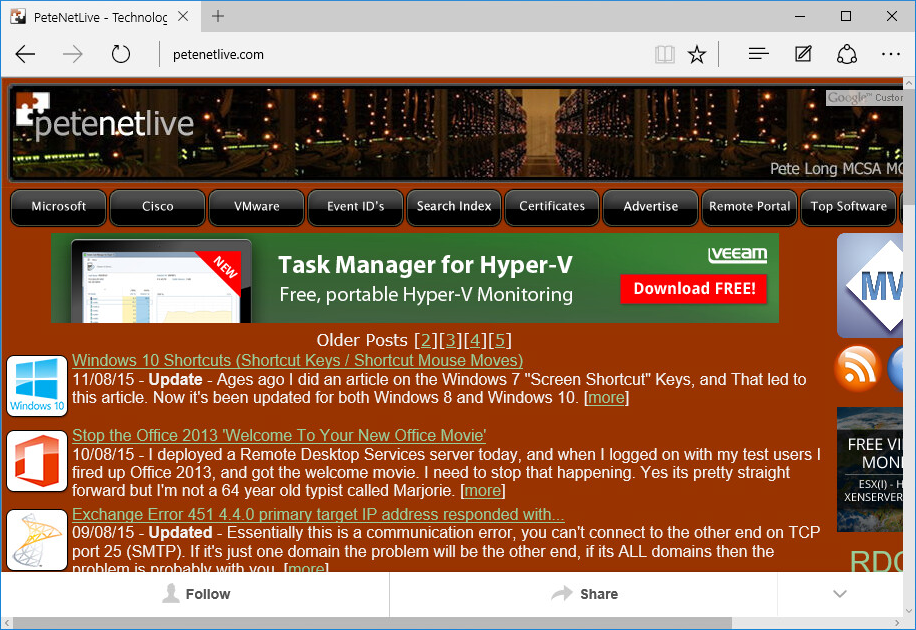The height and width of the screenshot is (630, 916).
Task: Open 'Stop the Office 2013 Welcome Movie' link
Action: [x=279, y=435]
